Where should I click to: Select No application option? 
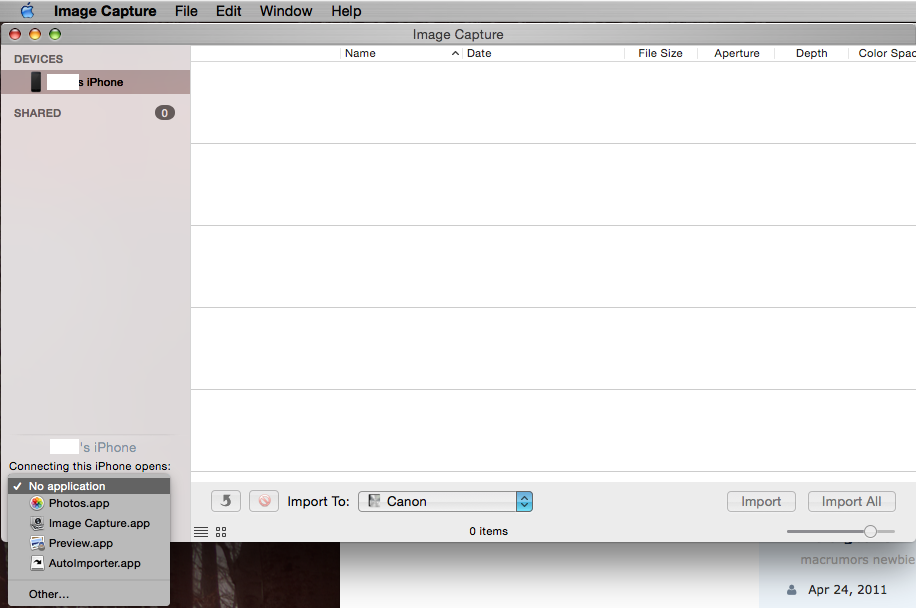click(x=89, y=486)
